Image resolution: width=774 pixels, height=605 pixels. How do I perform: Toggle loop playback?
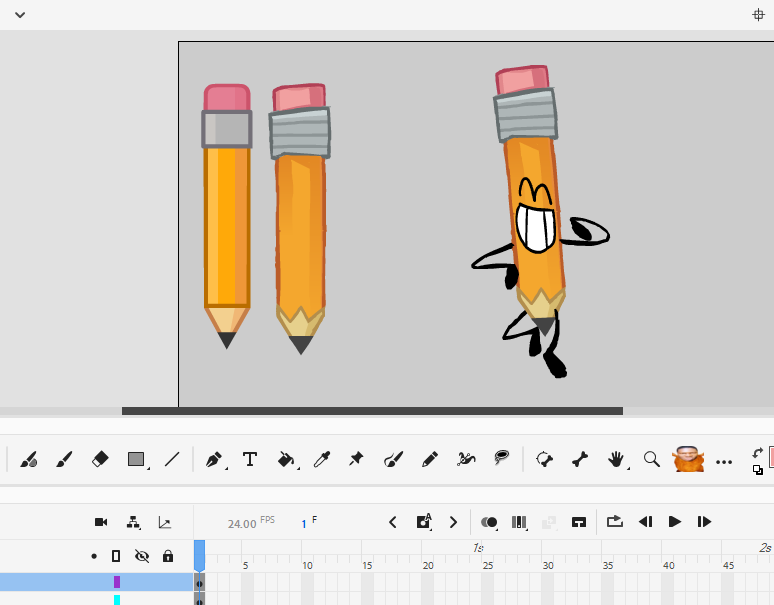(615, 522)
